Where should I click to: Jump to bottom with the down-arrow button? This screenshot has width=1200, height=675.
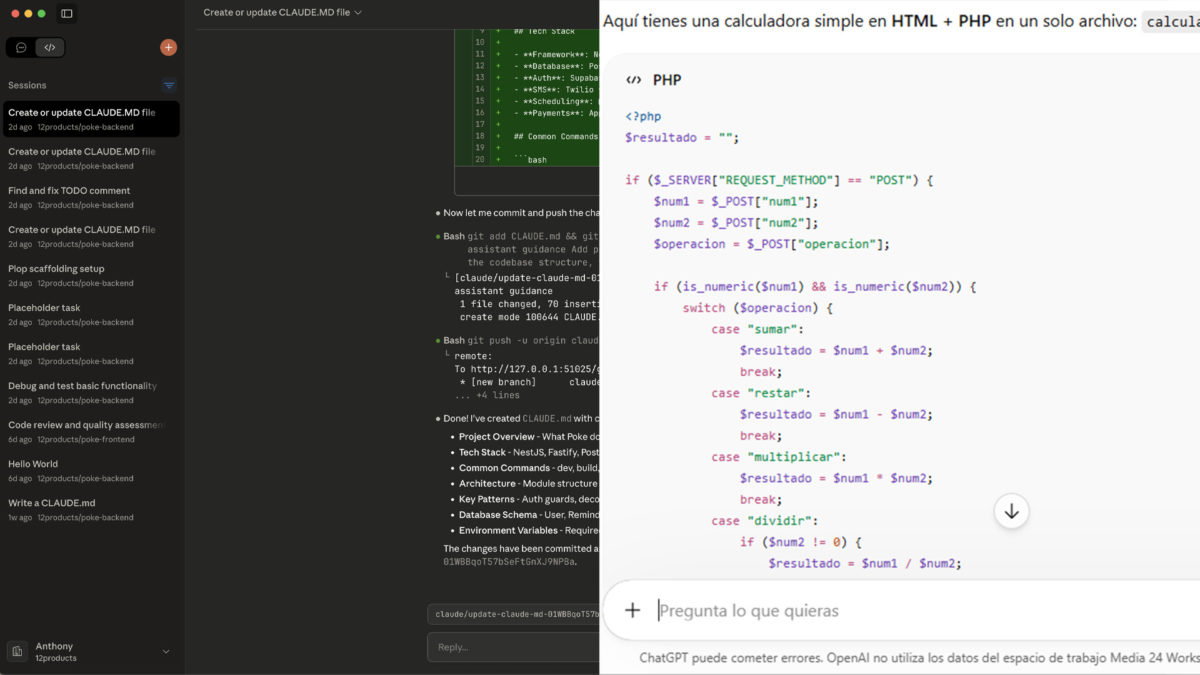pos(1011,511)
